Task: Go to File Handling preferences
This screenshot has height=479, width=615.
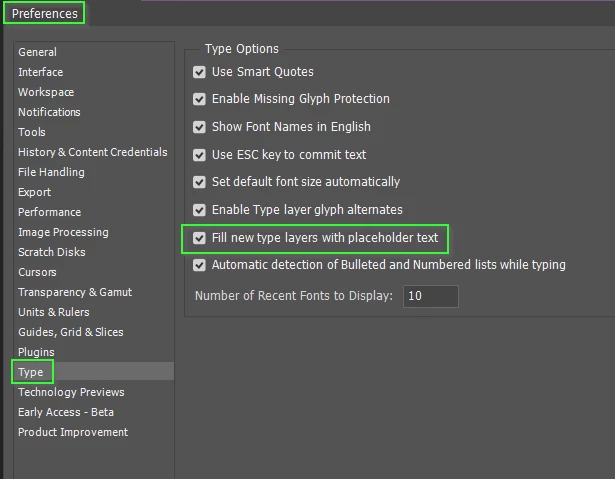Action: (x=51, y=172)
